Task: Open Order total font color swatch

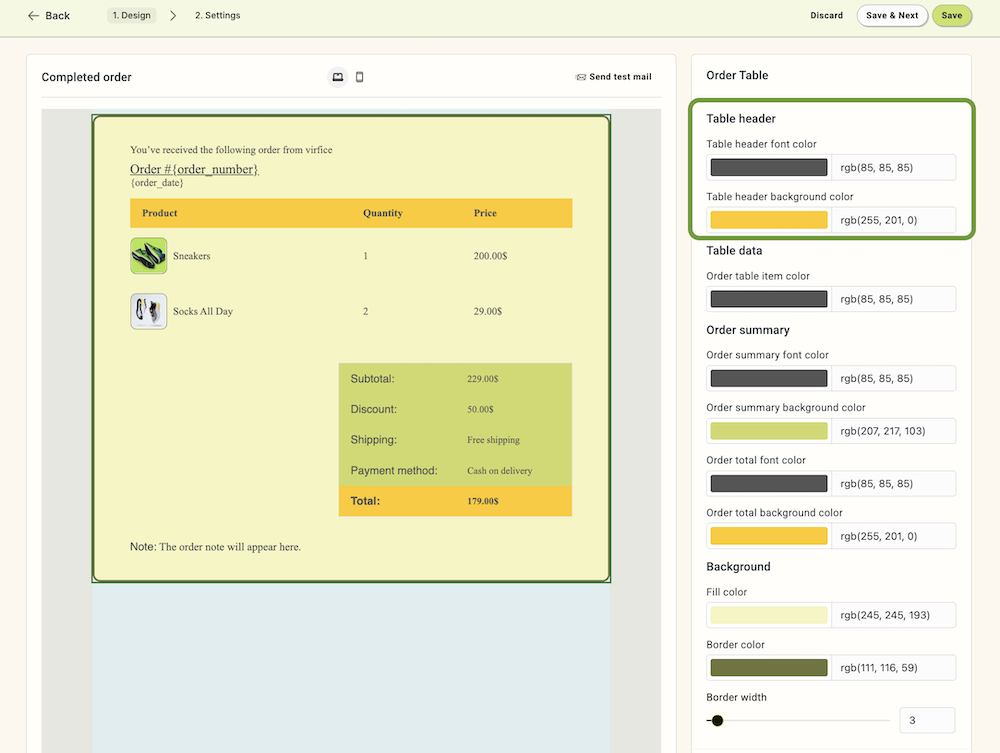Action: (768, 483)
